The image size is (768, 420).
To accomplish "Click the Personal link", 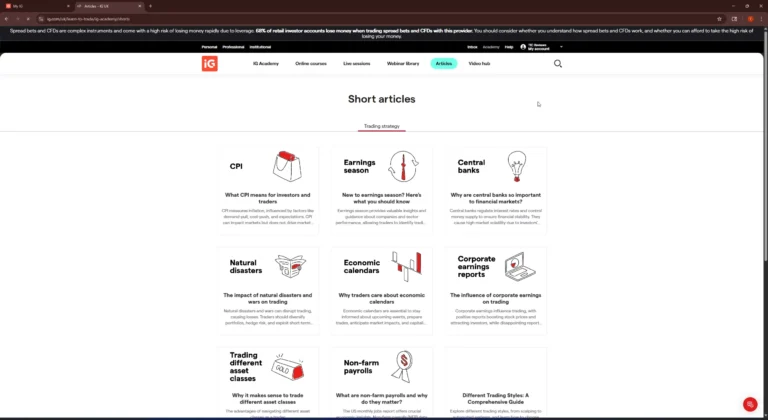I will click(x=209, y=47).
